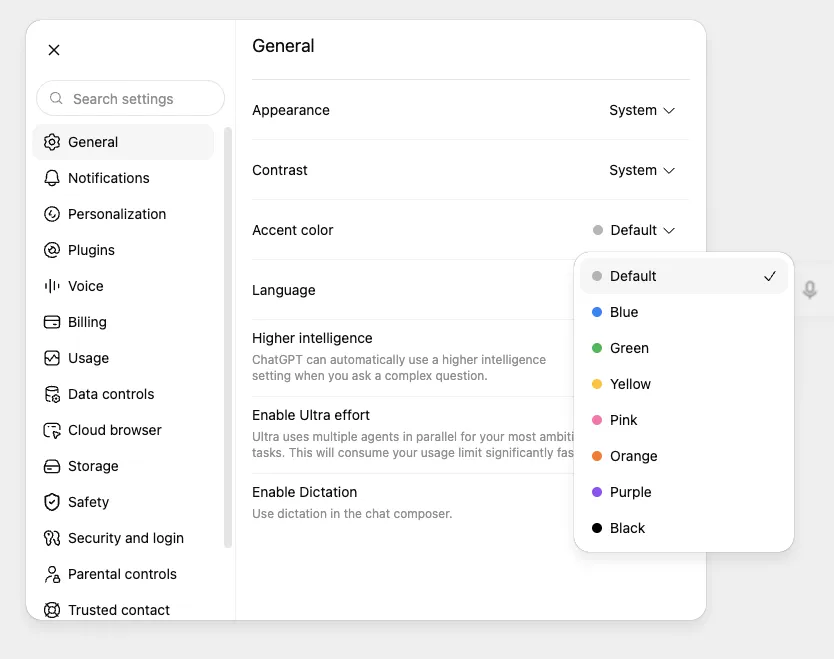Viewport: 834px width, 659px height.
Task: Close the settings dialog with X
Action: click(x=54, y=50)
